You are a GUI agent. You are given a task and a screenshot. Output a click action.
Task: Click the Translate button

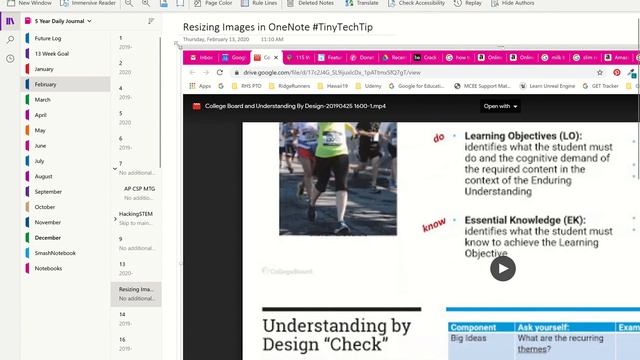(362, 3)
